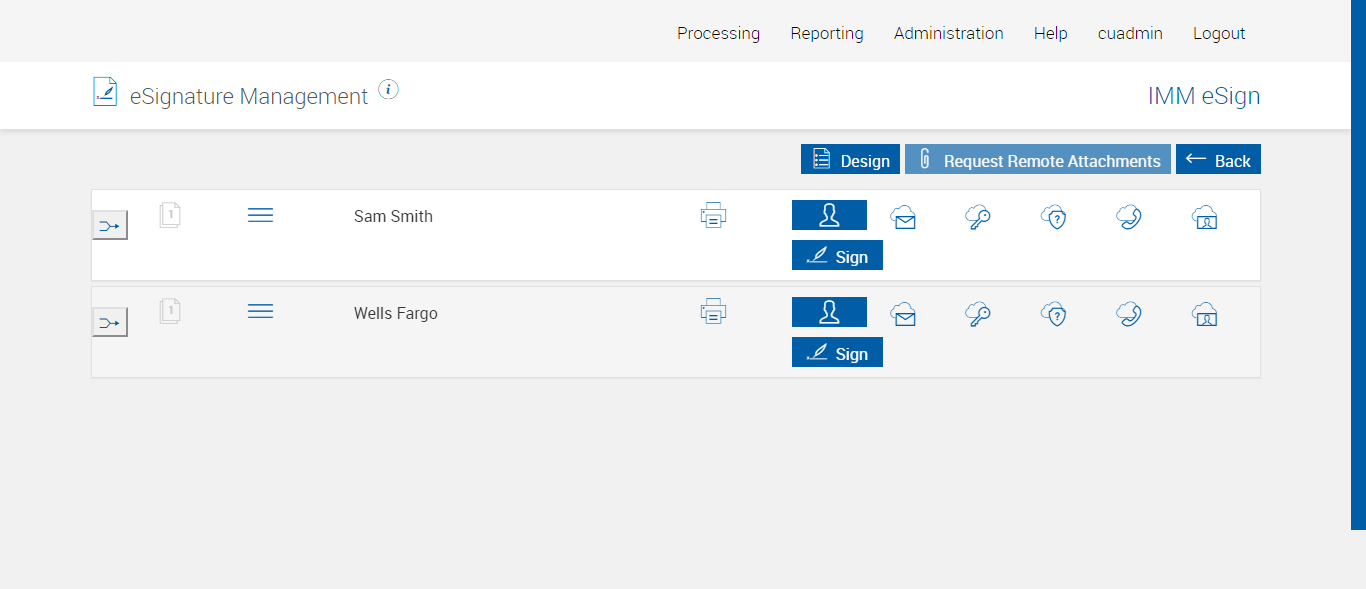The width and height of the screenshot is (1366, 589).
Task: Select the in-person signer button for Wells Fargo
Action: point(829,312)
